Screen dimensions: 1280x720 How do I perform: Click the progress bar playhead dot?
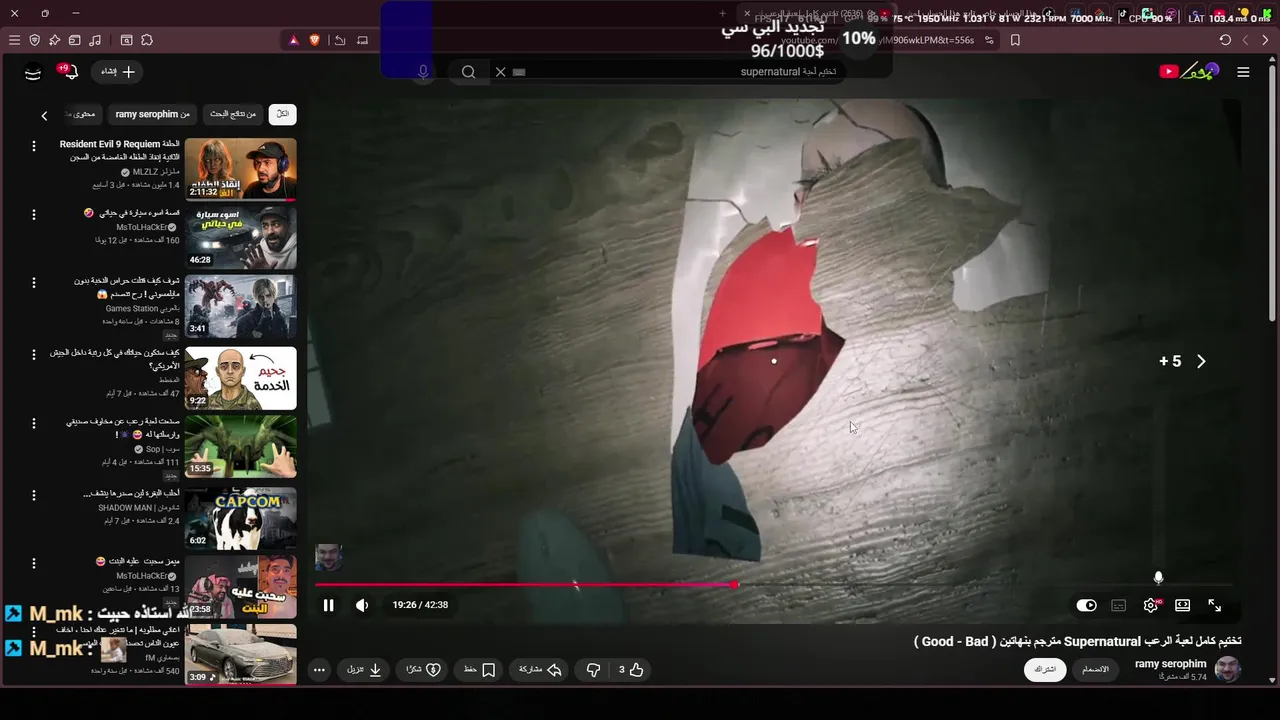pos(735,584)
